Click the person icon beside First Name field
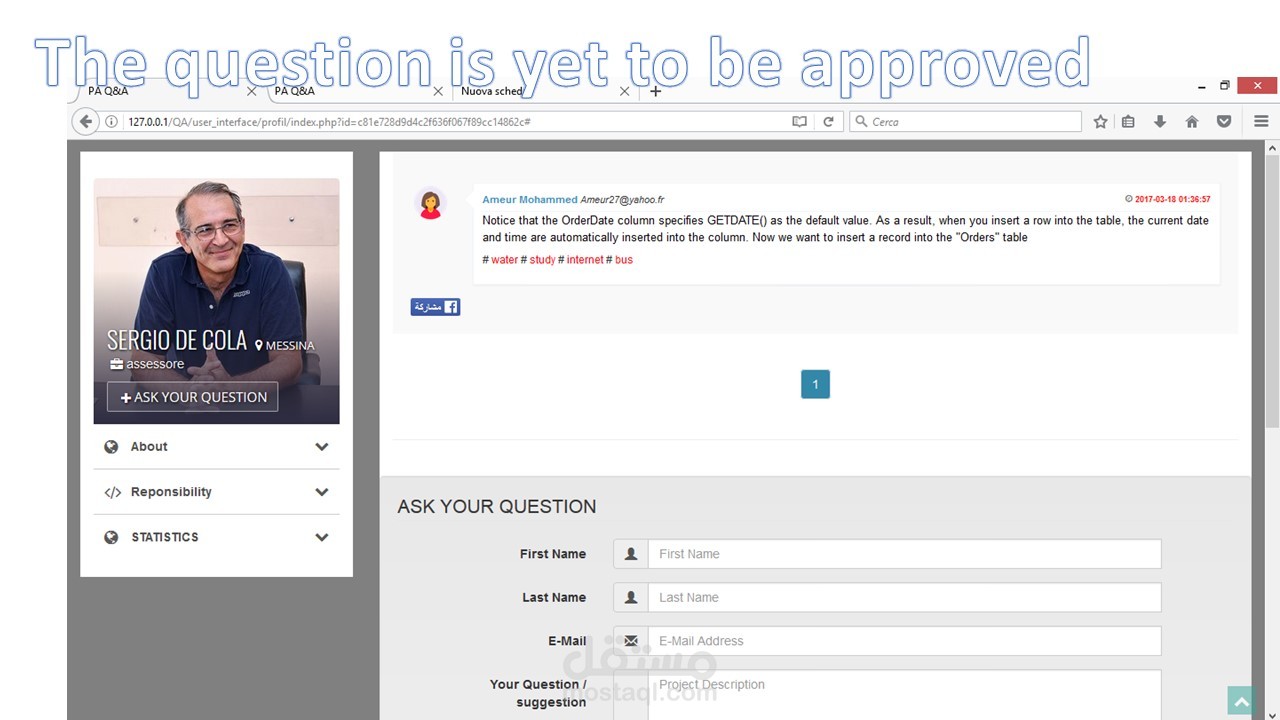This screenshot has height=720, width=1280. (x=631, y=554)
